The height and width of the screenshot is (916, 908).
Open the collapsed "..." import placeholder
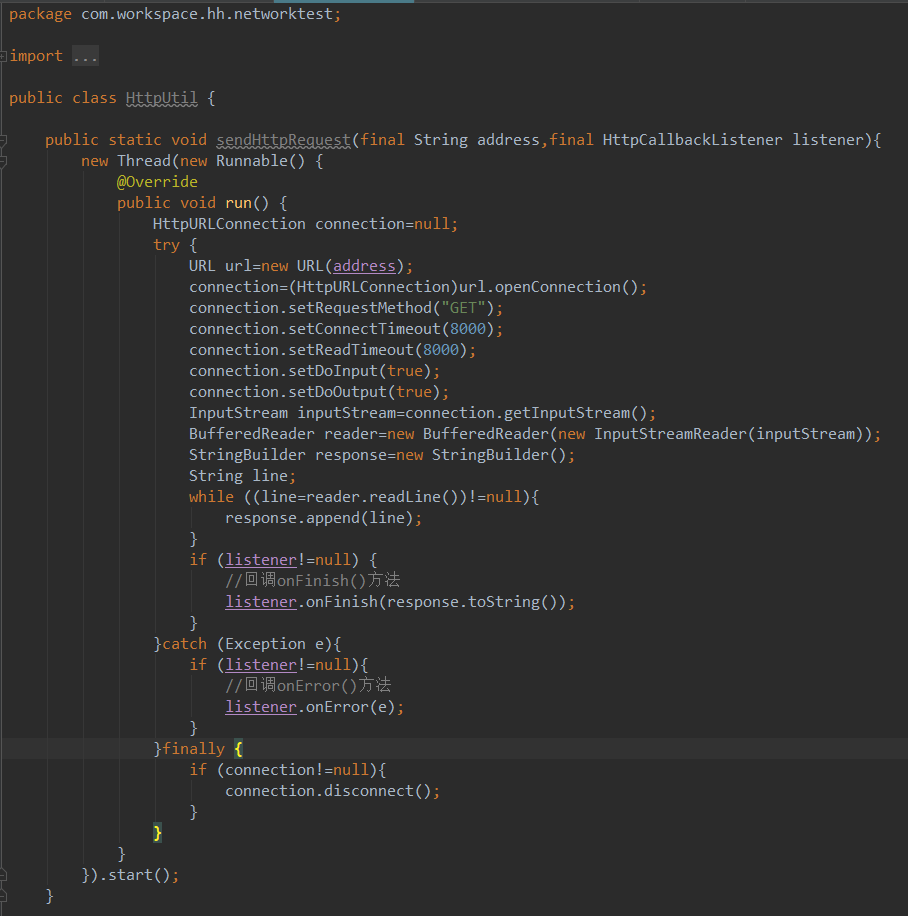coord(85,56)
